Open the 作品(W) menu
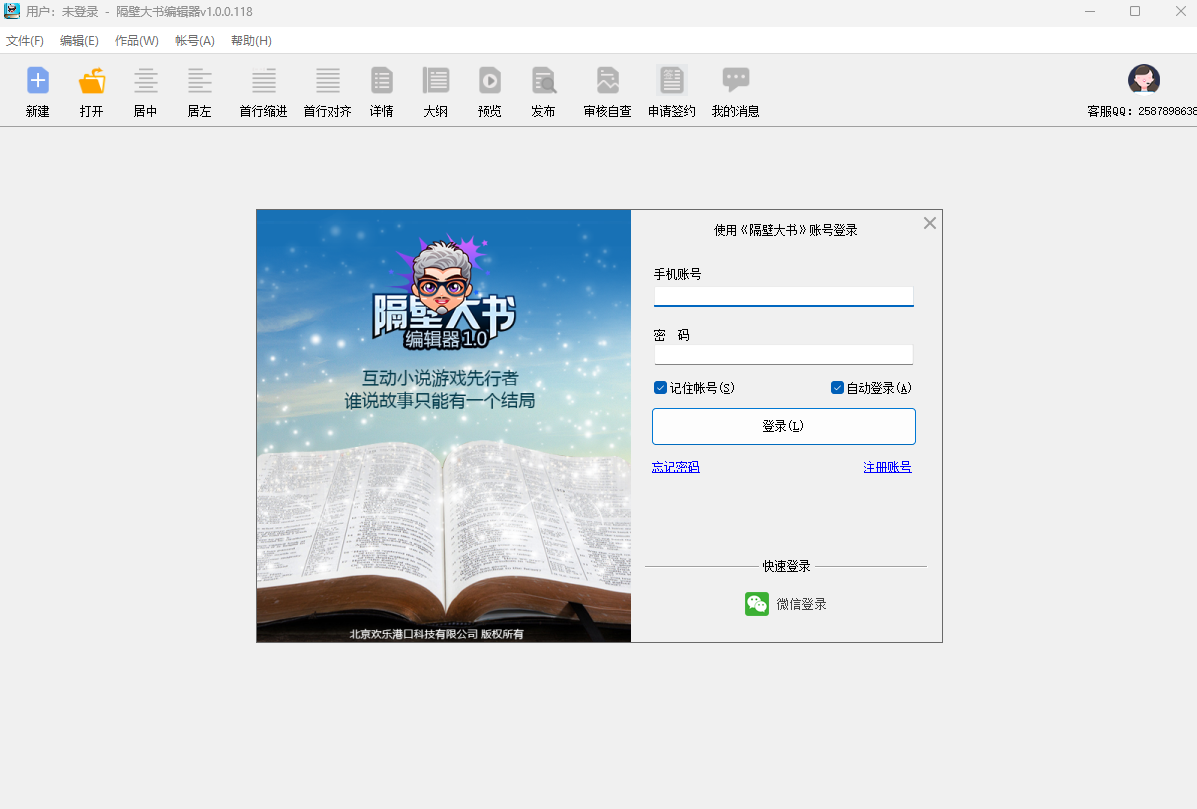The width and height of the screenshot is (1197, 809). pos(136,41)
